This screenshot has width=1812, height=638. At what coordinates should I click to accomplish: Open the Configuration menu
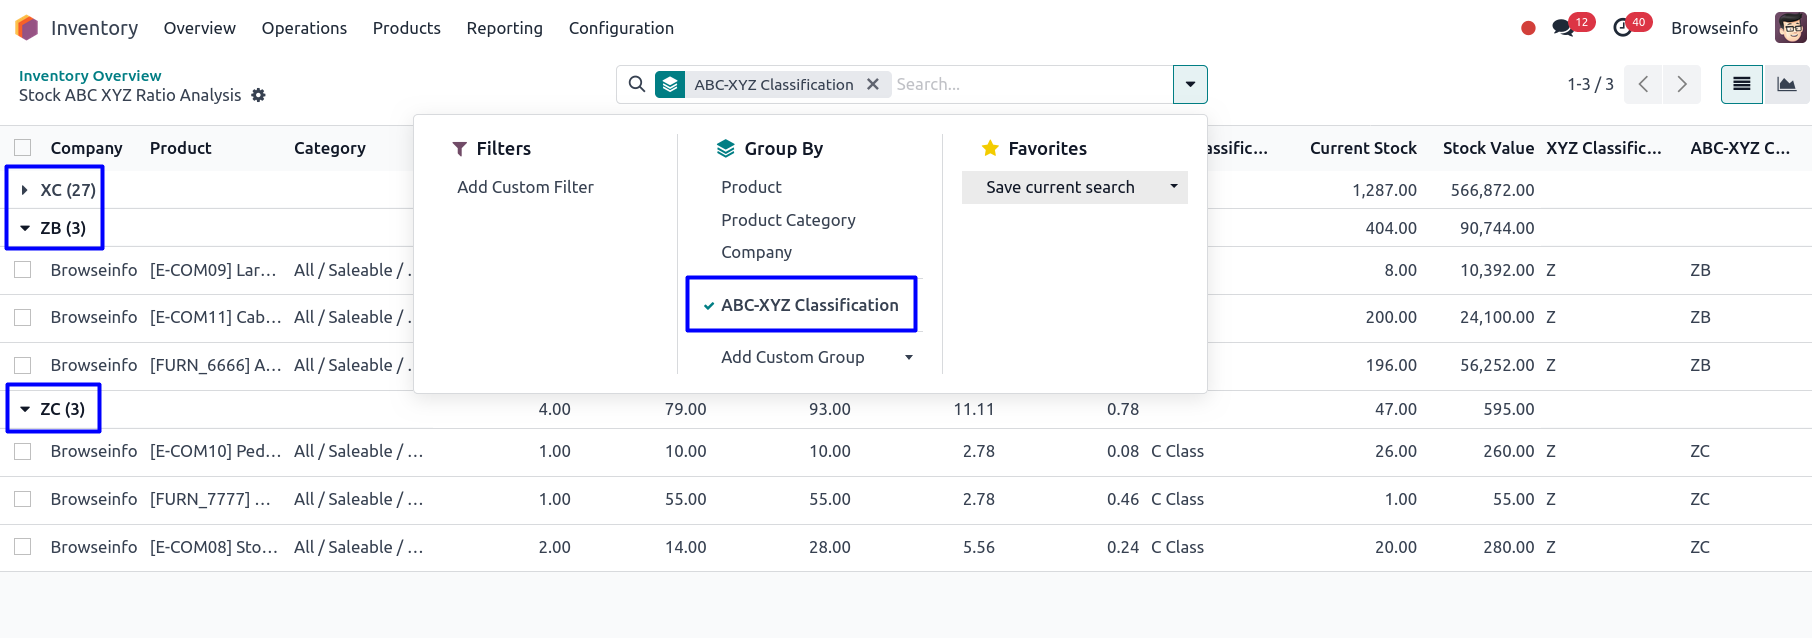(621, 28)
